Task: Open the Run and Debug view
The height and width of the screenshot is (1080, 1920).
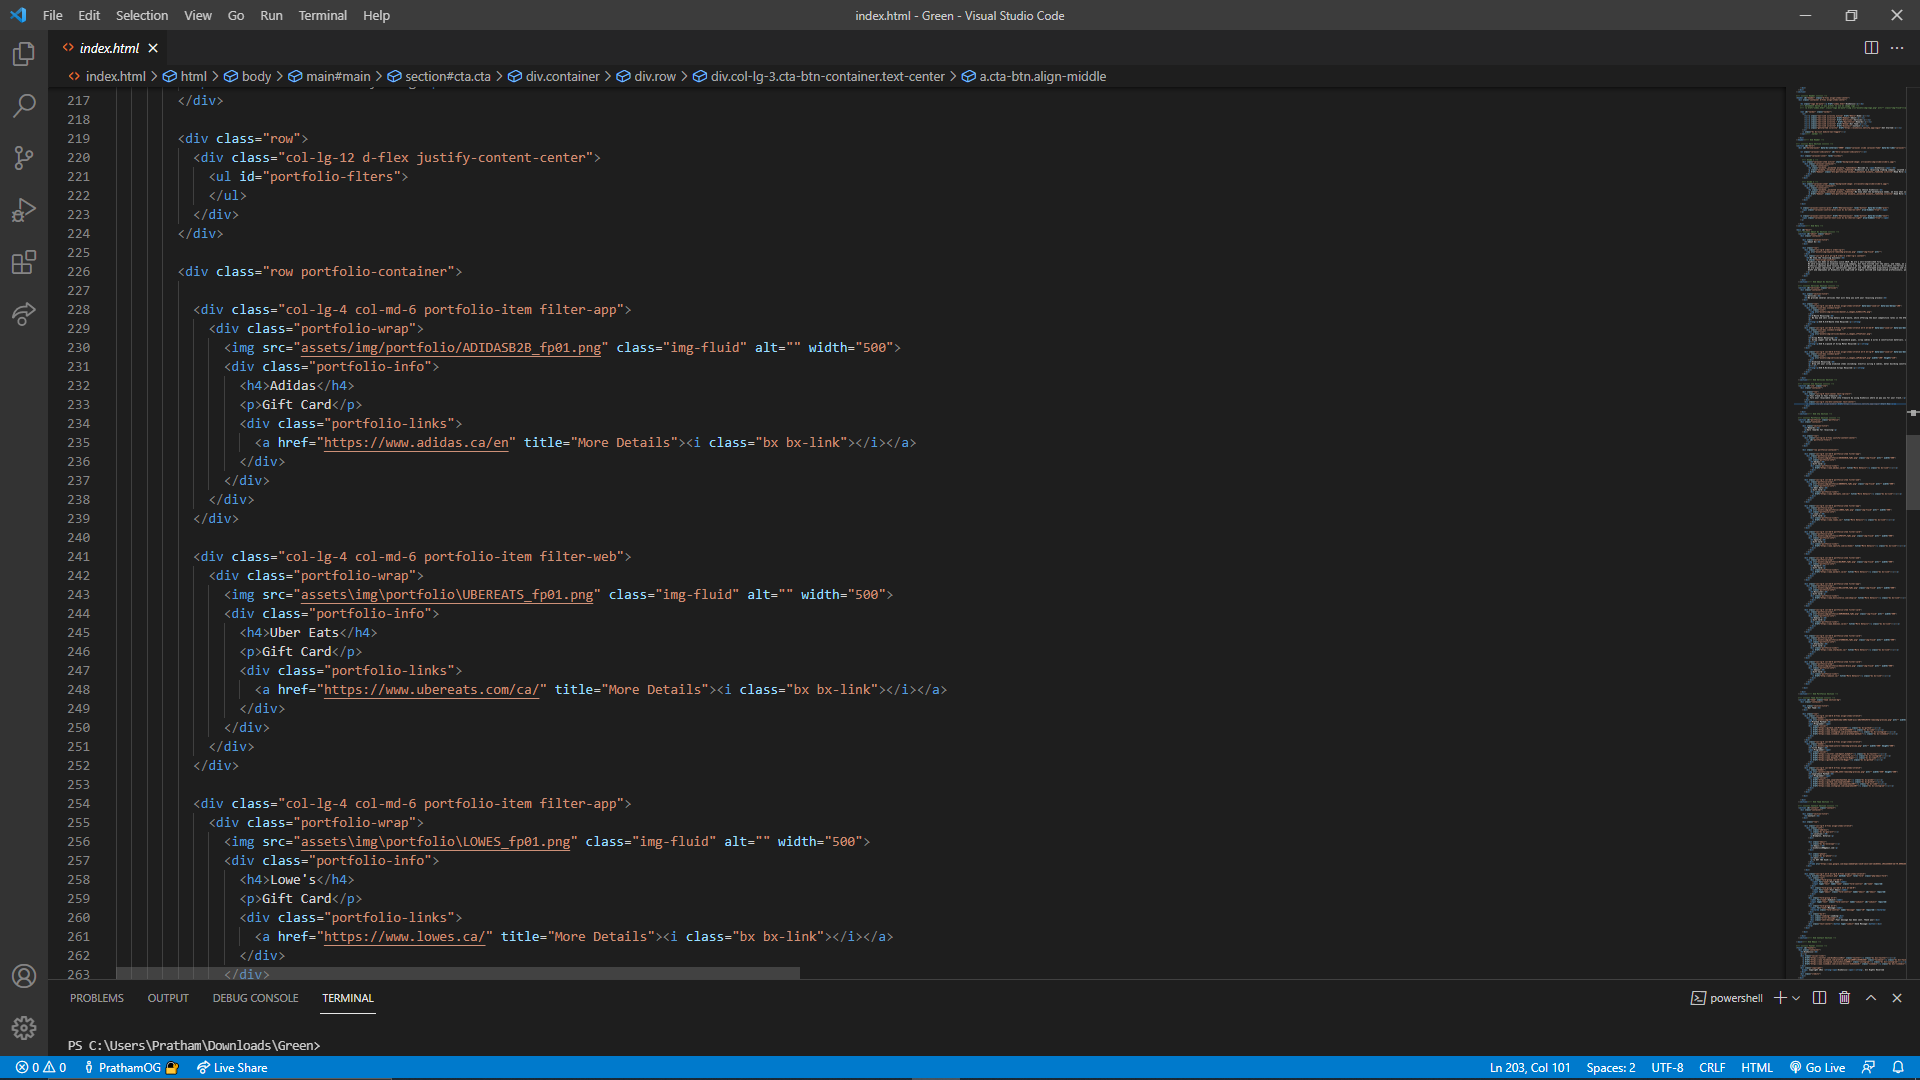Action: coord(24,210)
